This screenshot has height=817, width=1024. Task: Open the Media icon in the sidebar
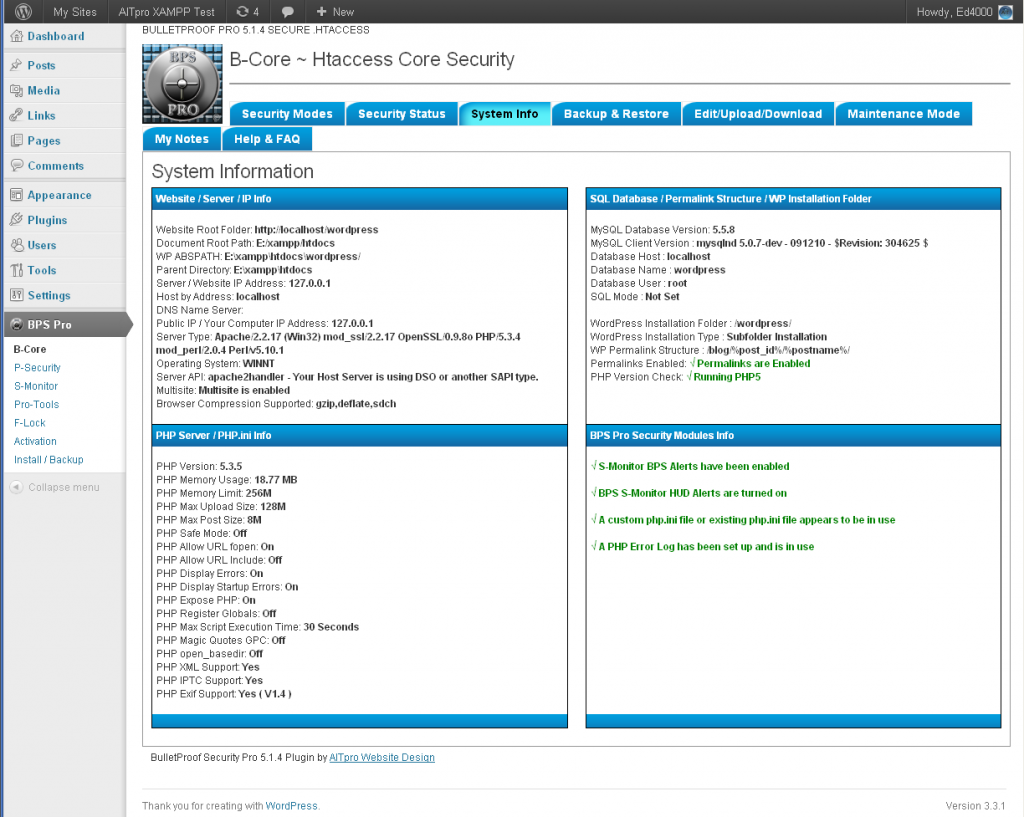coord(18,90)
